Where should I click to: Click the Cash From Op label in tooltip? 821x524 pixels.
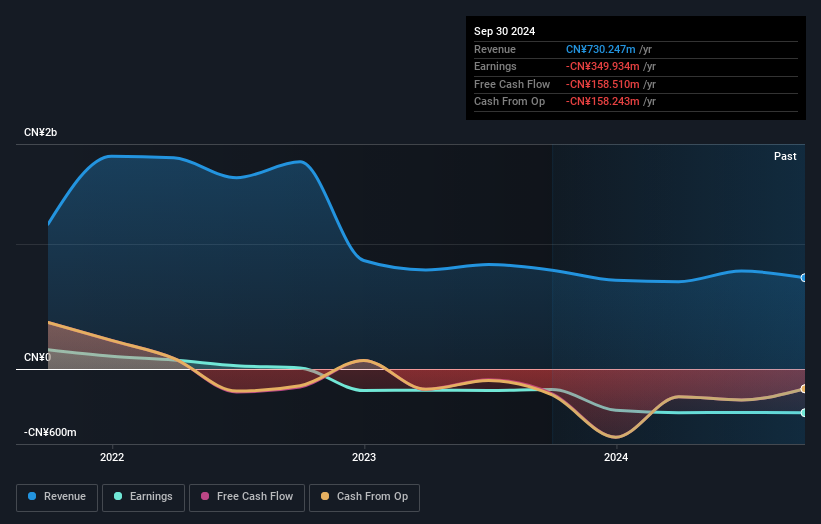pyautogui.click(x=509, y=102)
